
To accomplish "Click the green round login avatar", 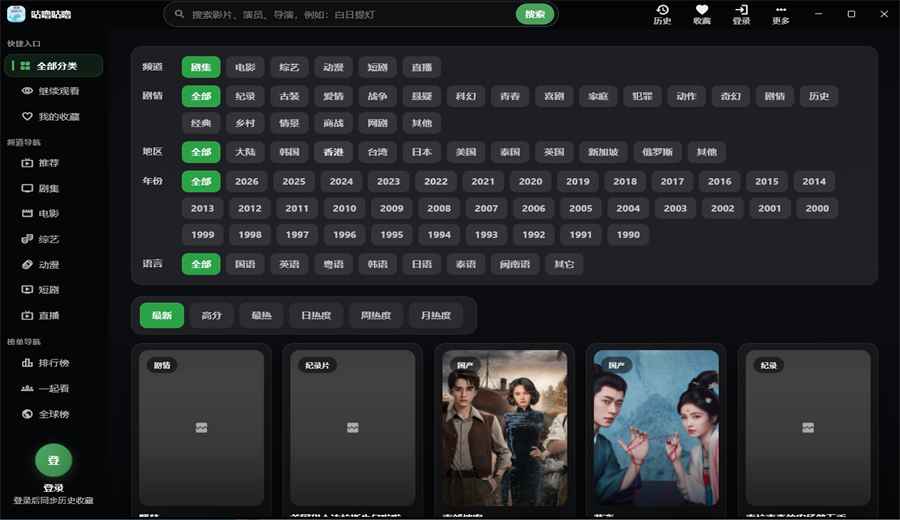I will tap(53, 460).
